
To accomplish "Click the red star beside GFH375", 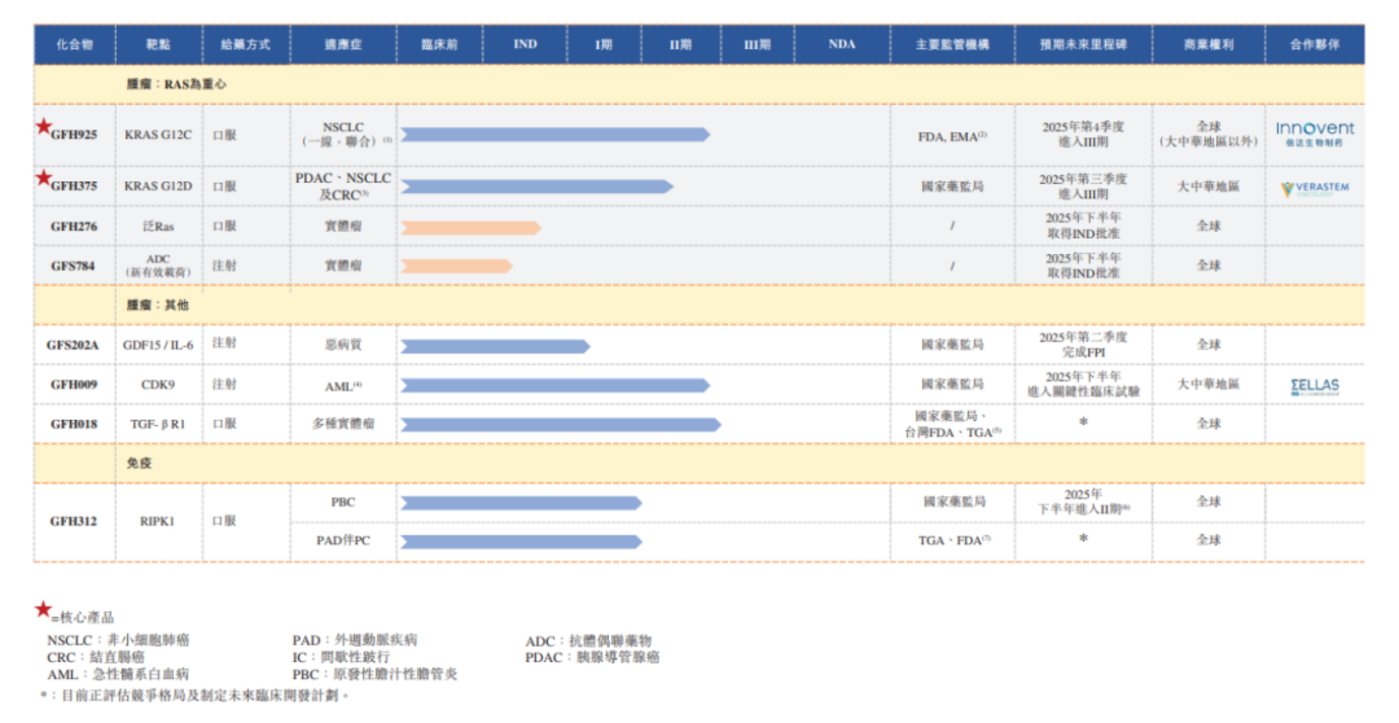I will pyautogui.click(x=43, y=178).
